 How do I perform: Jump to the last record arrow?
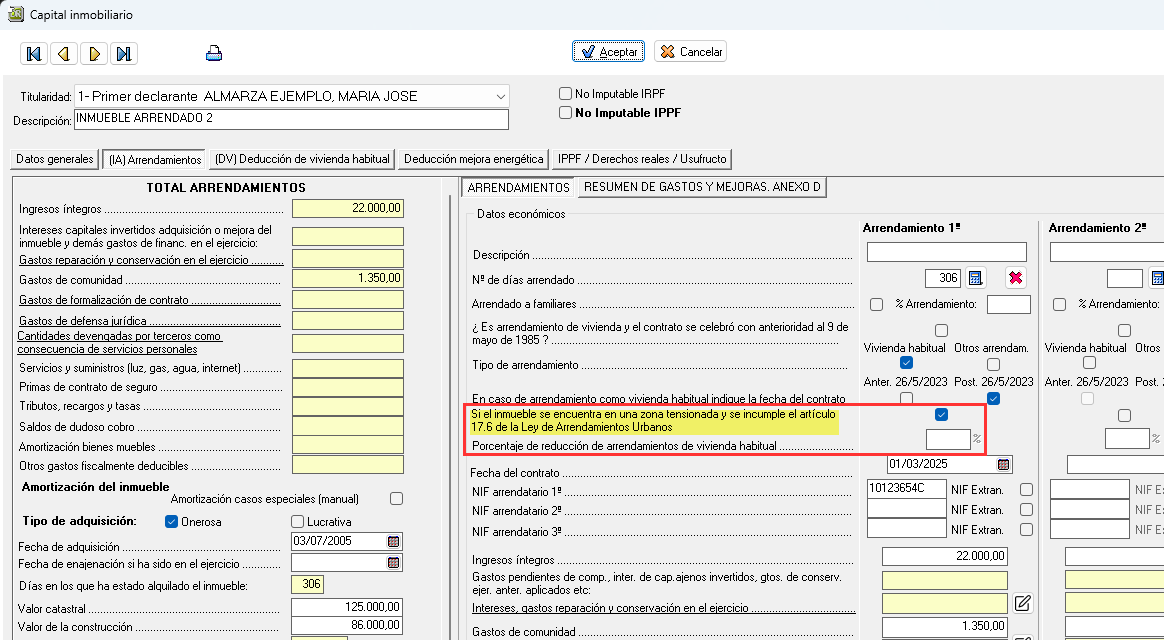click(x=123, y=54)
